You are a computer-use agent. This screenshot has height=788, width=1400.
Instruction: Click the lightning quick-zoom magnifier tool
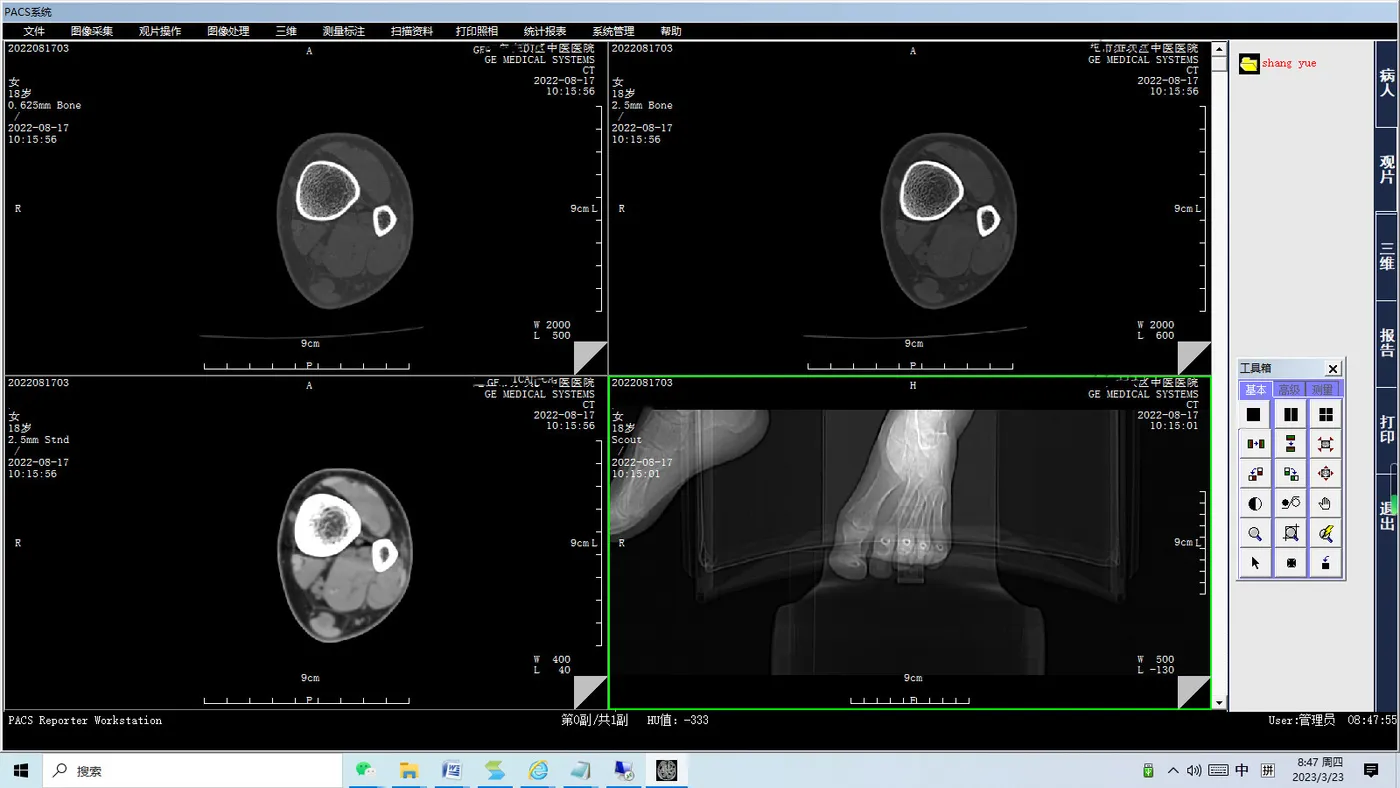coord(1326,534)
